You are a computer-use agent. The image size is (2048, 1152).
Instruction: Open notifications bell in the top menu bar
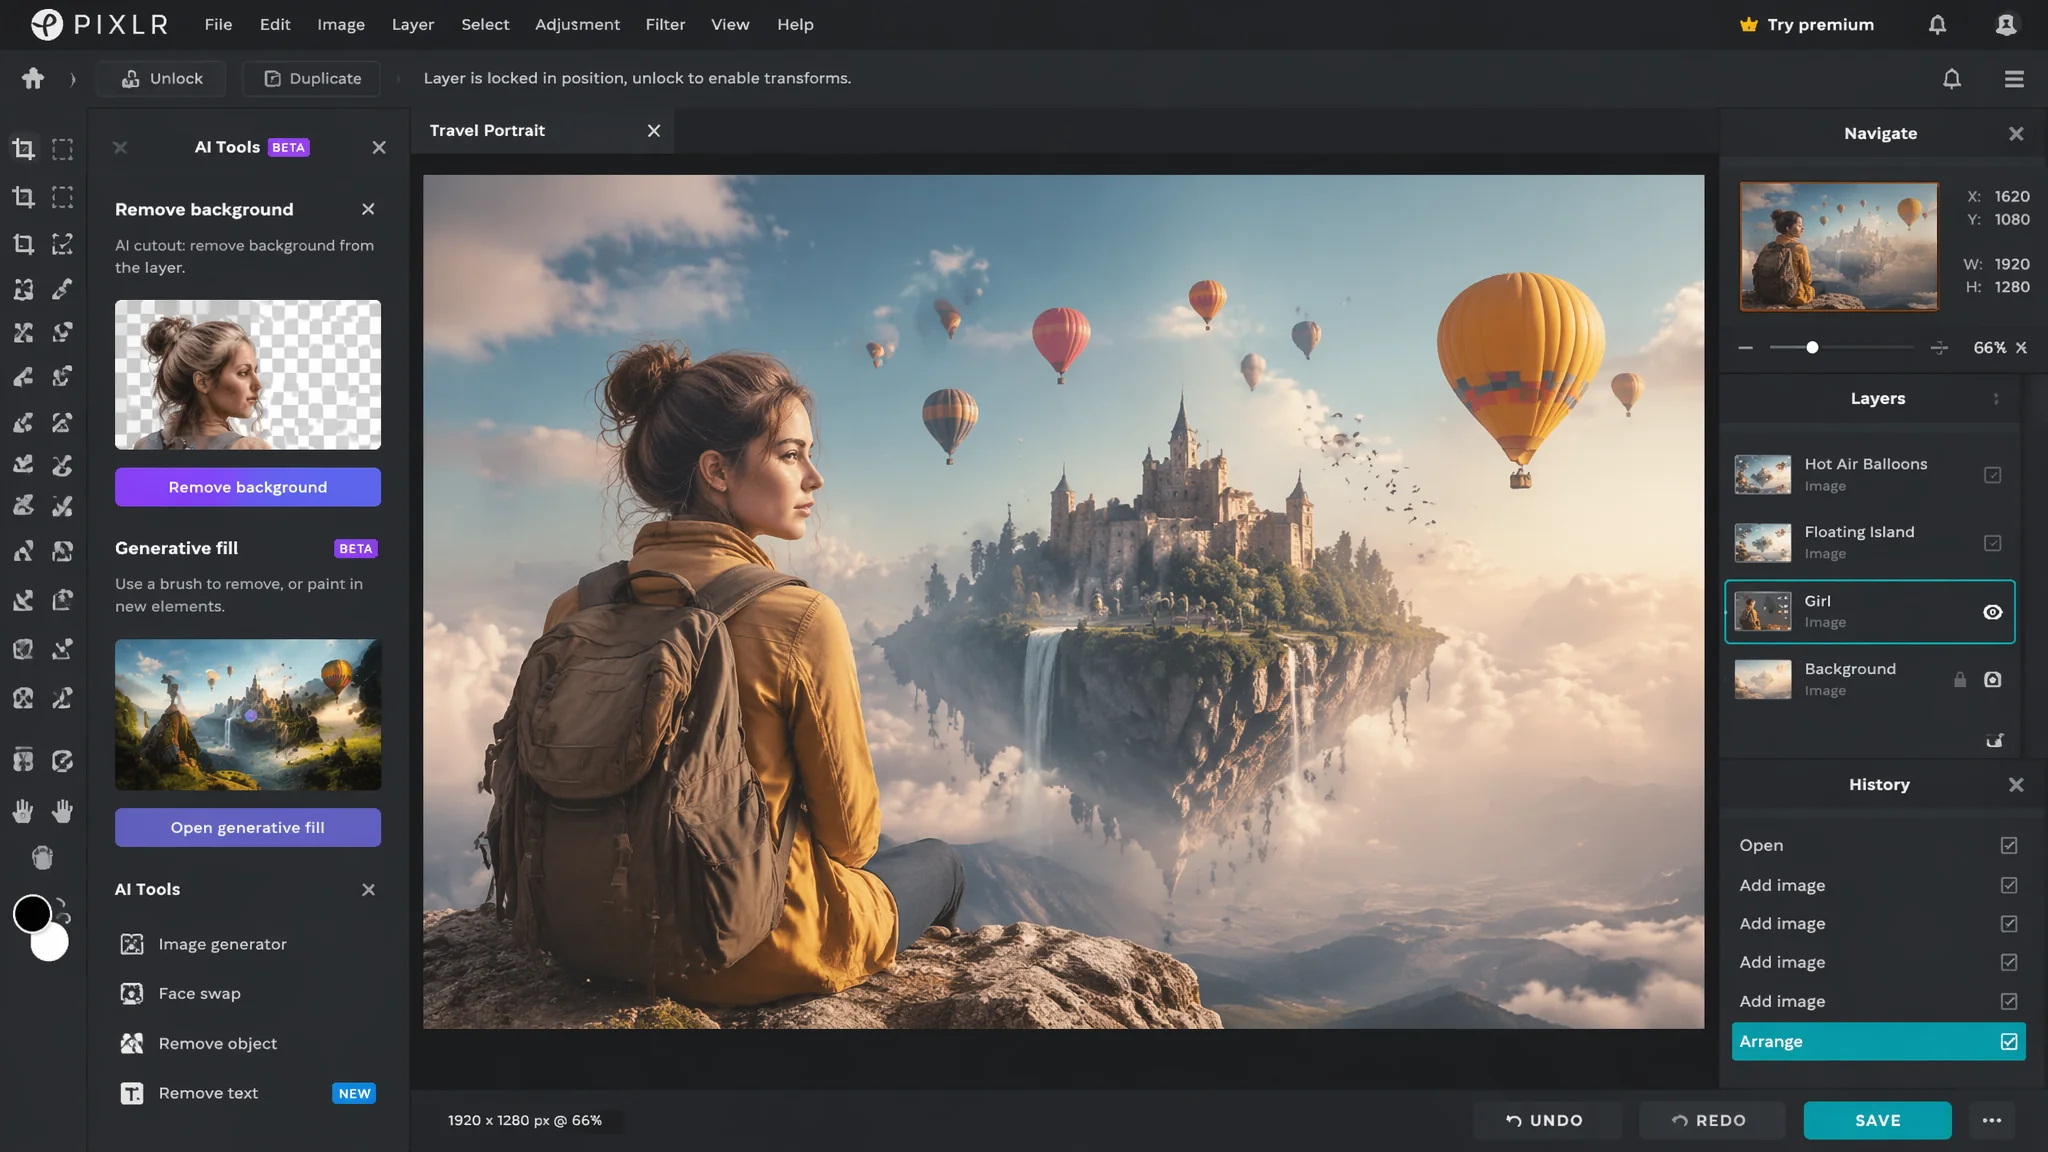point(1937,25)
